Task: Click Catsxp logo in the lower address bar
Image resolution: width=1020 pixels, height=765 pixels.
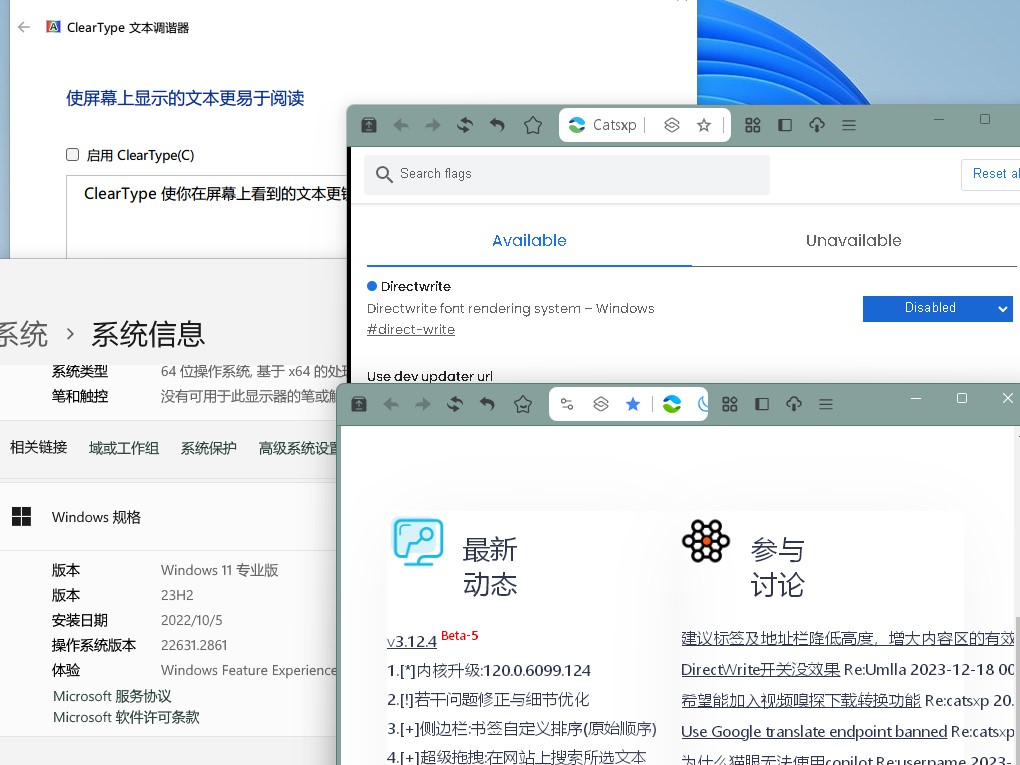Action: pyautogui.click(x=672, y=405)
